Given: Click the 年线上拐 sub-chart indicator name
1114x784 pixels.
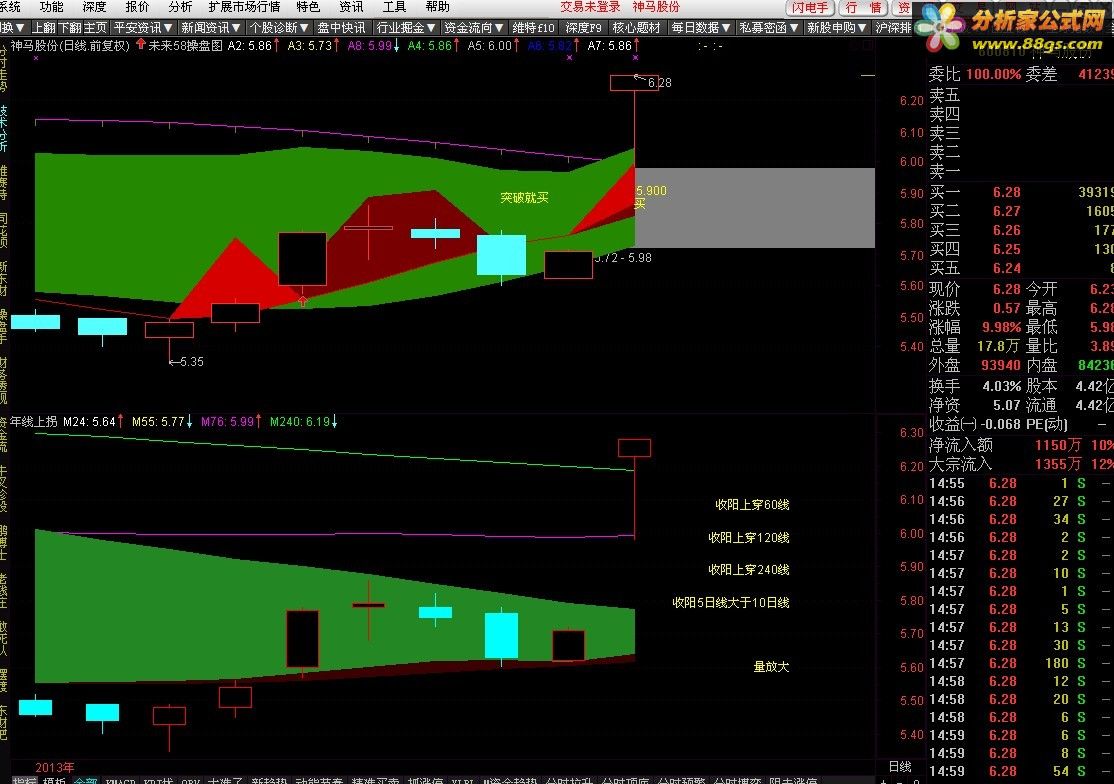Looking at the screenshot, I should 33,422.
